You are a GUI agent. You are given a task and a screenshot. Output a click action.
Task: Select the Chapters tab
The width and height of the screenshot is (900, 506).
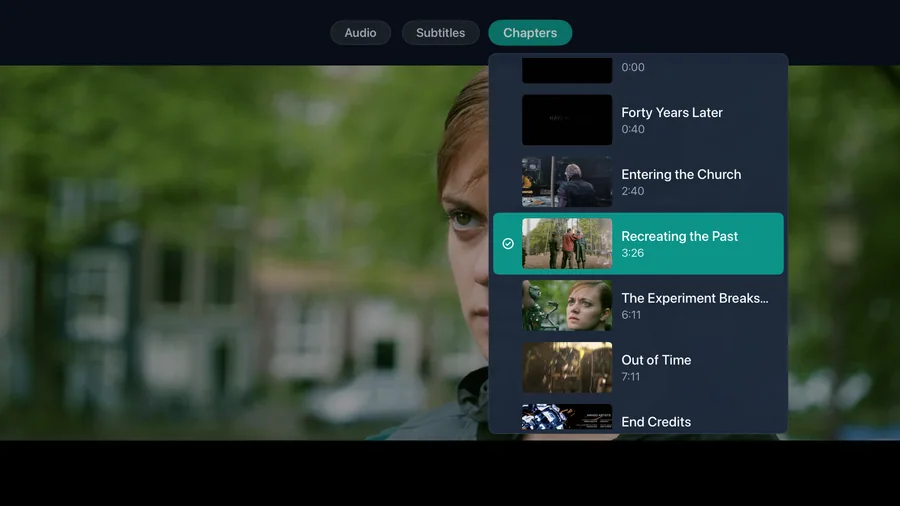tap(530, 33)
